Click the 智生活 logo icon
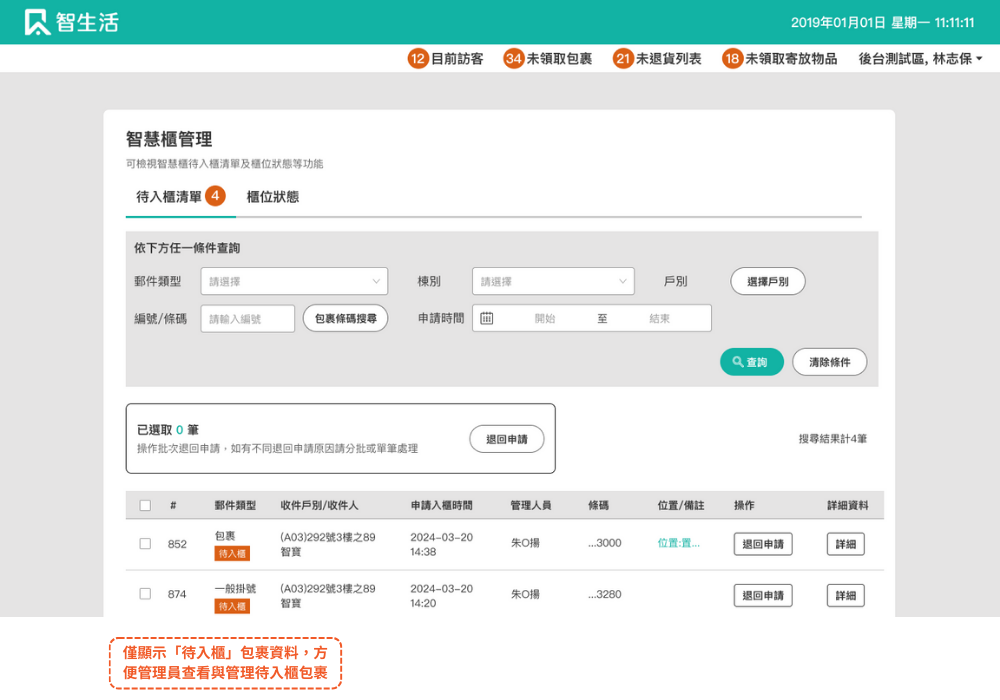This screenshot has width=1000, height=700. [37, 22]
